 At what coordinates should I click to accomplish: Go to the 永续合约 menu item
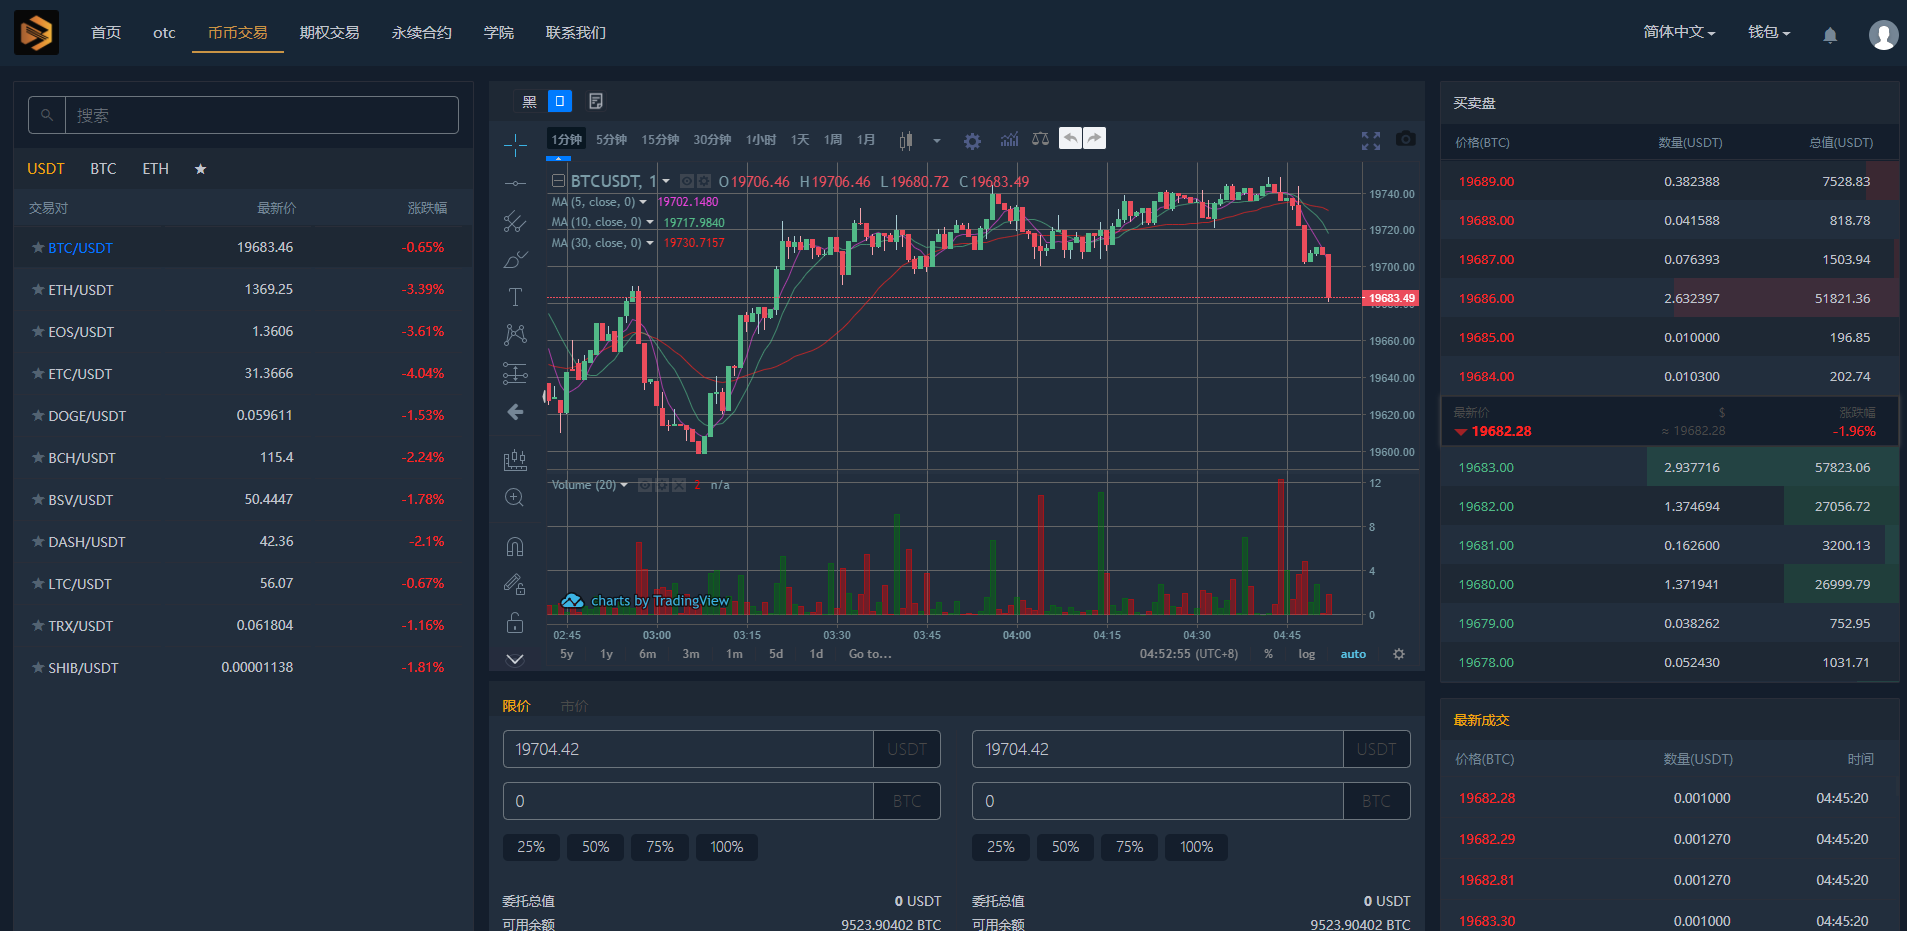[x=421, y=33]
